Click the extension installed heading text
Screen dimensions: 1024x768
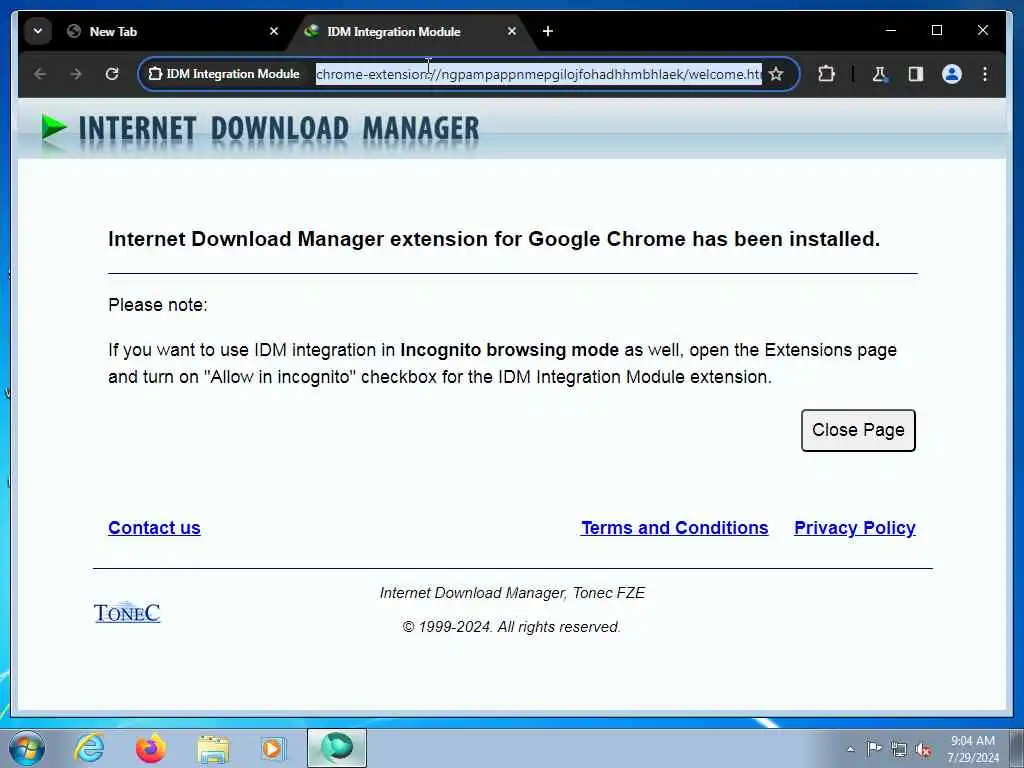click(x=494, y=239)
